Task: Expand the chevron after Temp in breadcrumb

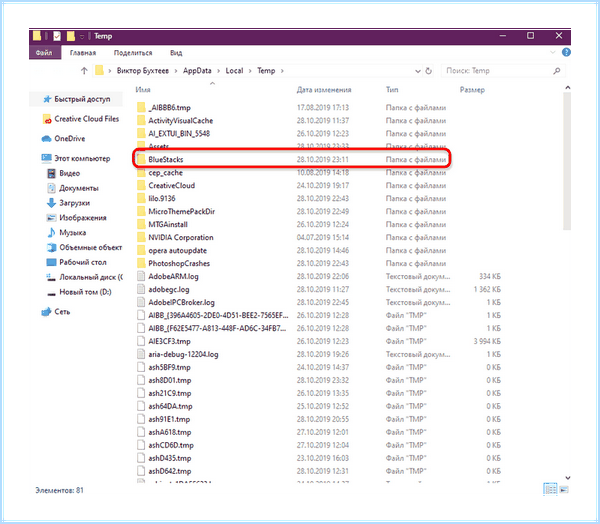Action: pyautogui.click(x=282, y=71)
